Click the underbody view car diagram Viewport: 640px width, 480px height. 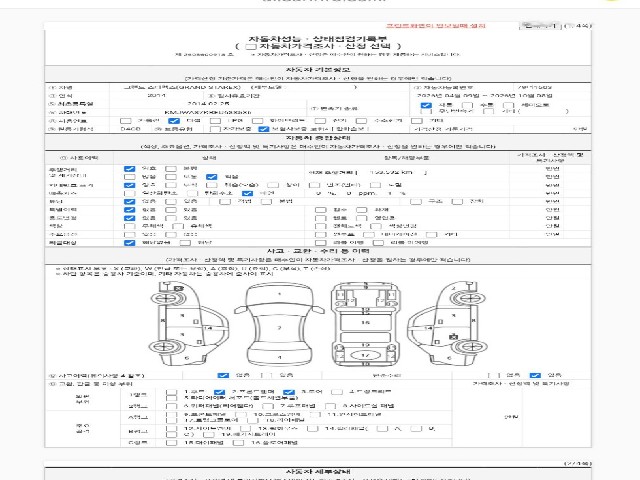coord(365,324)
